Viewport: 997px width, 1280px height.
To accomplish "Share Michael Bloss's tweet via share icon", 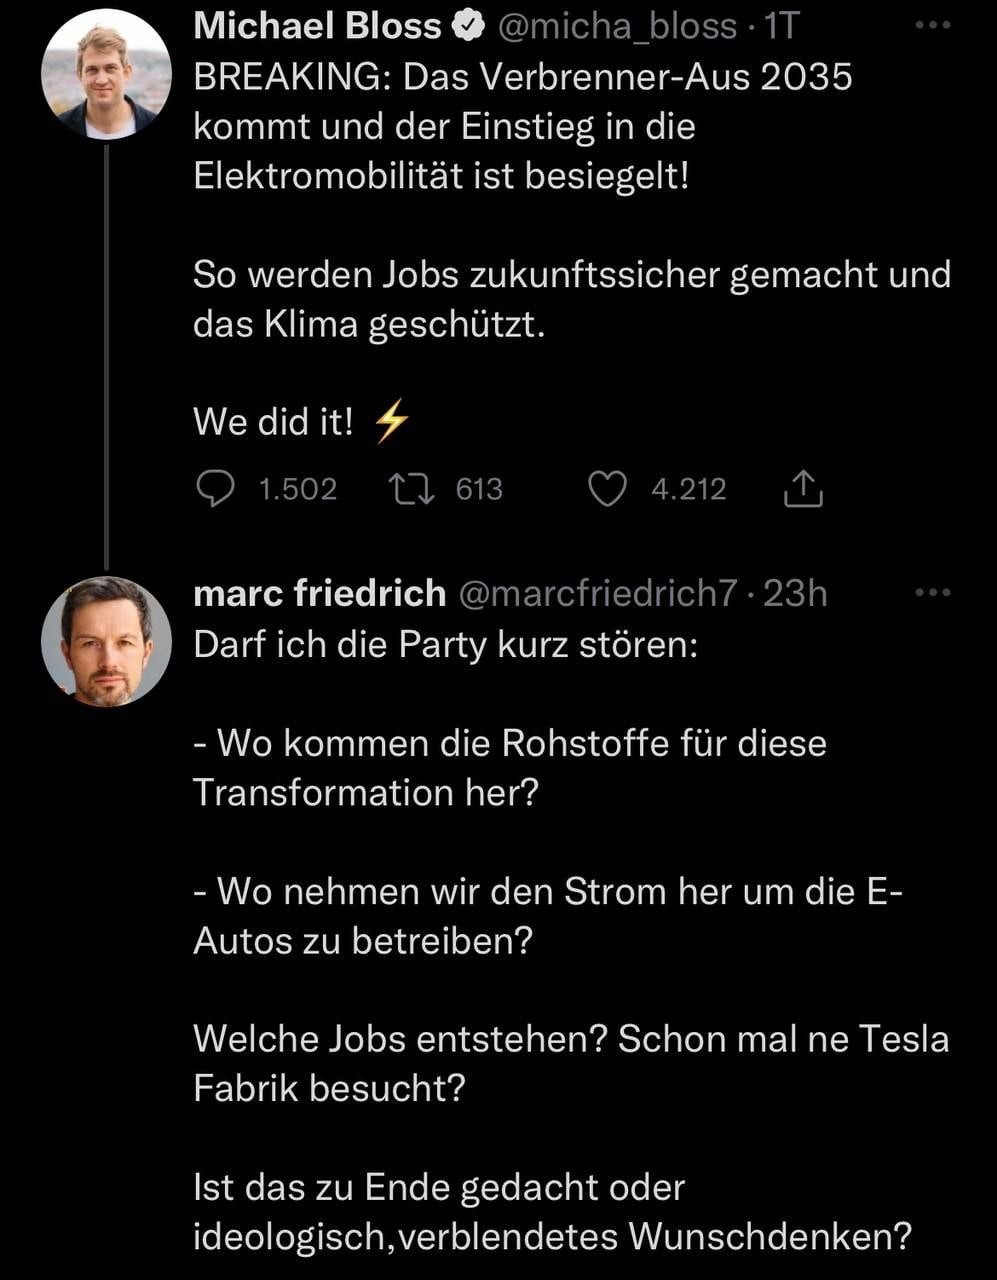I will 805,489.
